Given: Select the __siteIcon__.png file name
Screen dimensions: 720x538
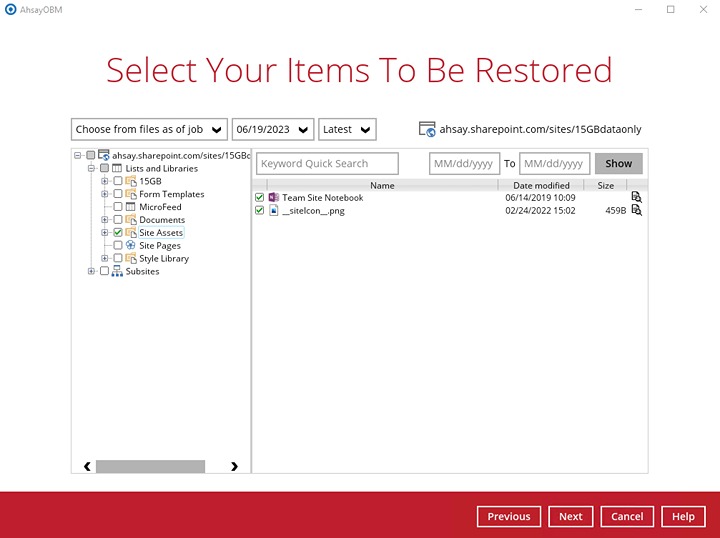Looking at the screenshot, I should point(313,211).
